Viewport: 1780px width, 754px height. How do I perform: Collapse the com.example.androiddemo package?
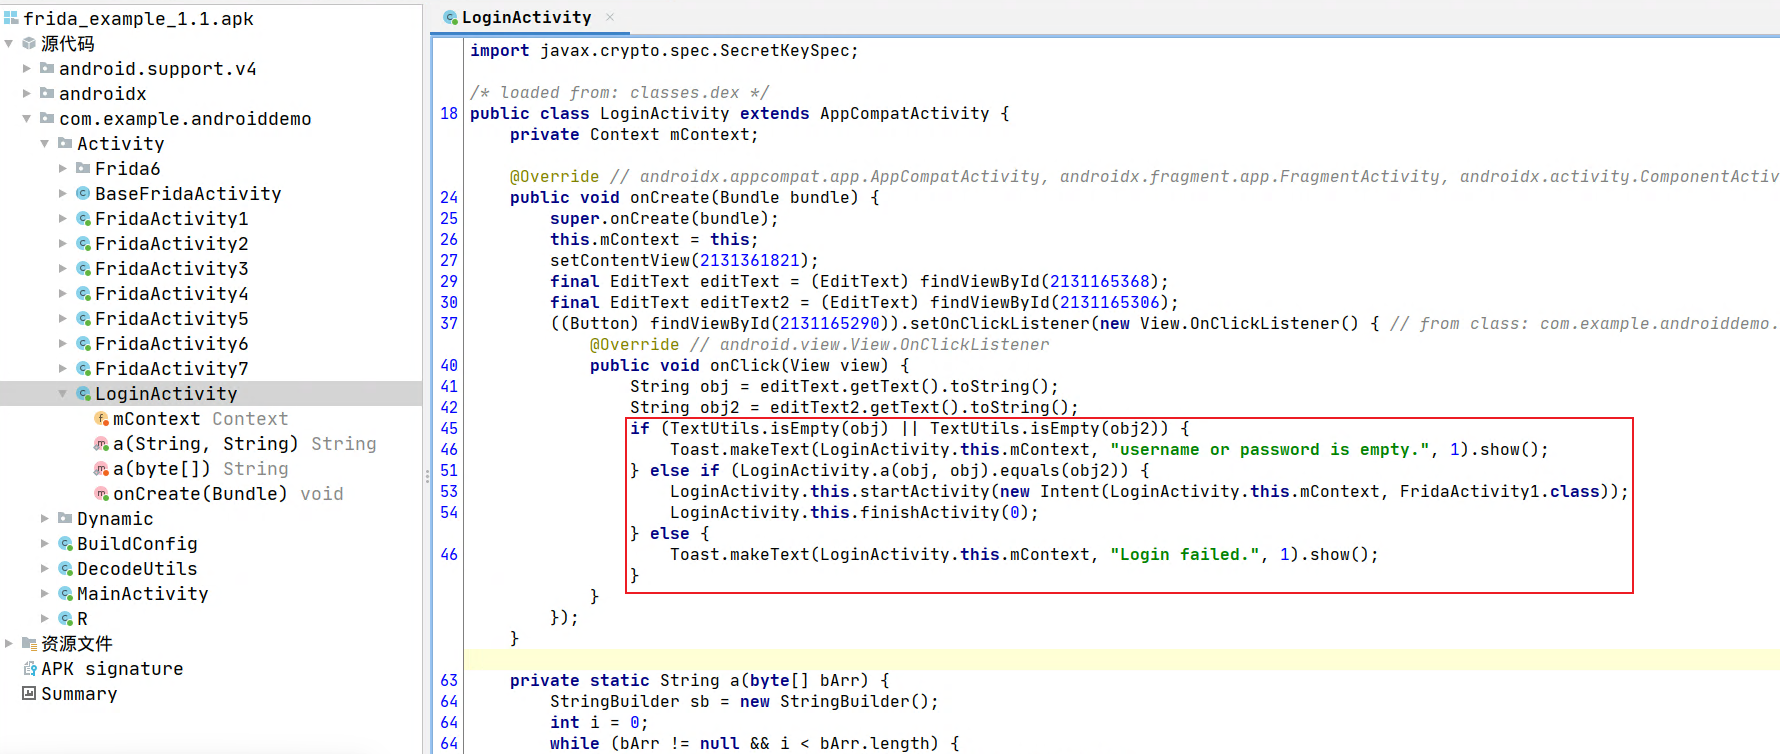click(x=27, y=118)
